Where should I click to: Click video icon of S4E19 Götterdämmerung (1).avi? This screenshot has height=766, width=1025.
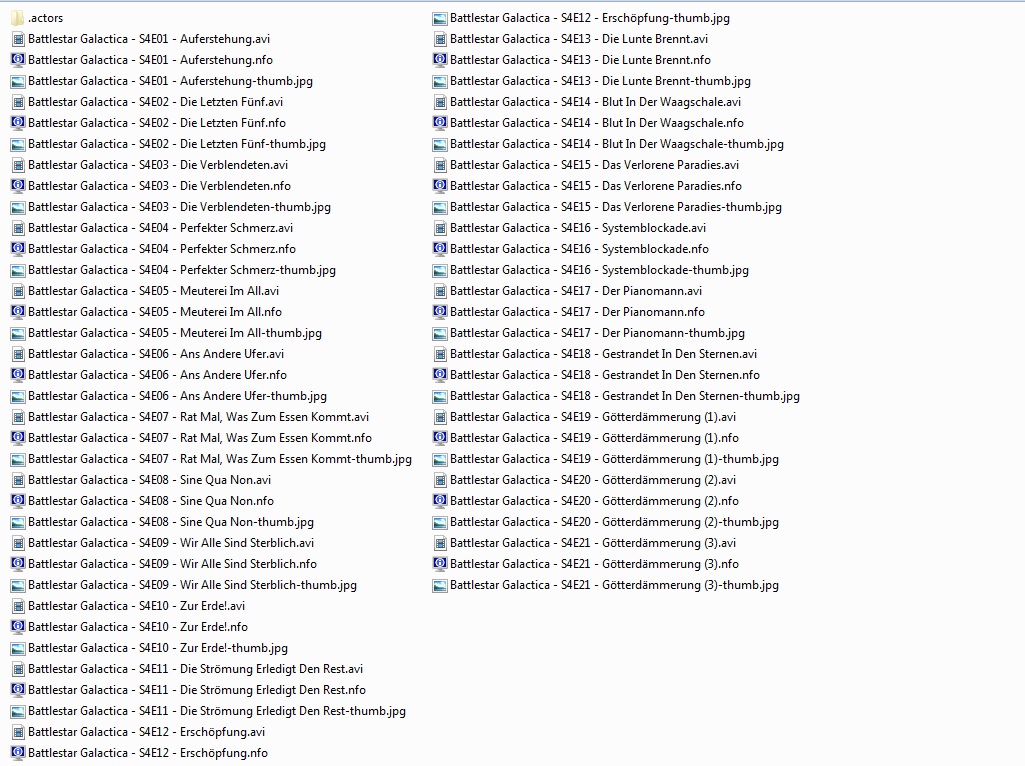coord(440,417)
